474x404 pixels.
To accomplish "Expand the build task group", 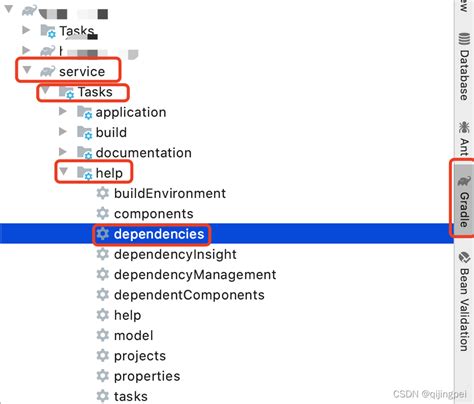I will coord(63,132).
